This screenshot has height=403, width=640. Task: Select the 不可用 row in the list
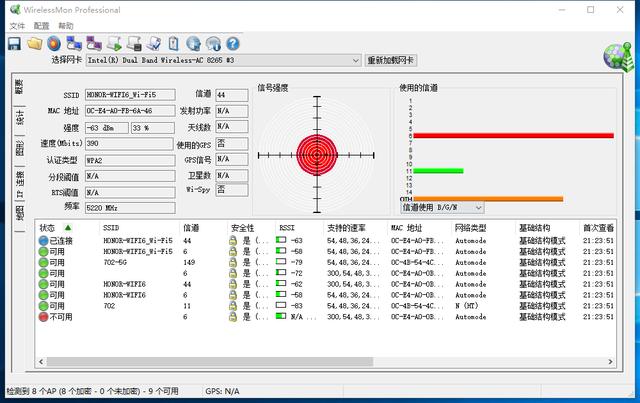pos(326,317)
